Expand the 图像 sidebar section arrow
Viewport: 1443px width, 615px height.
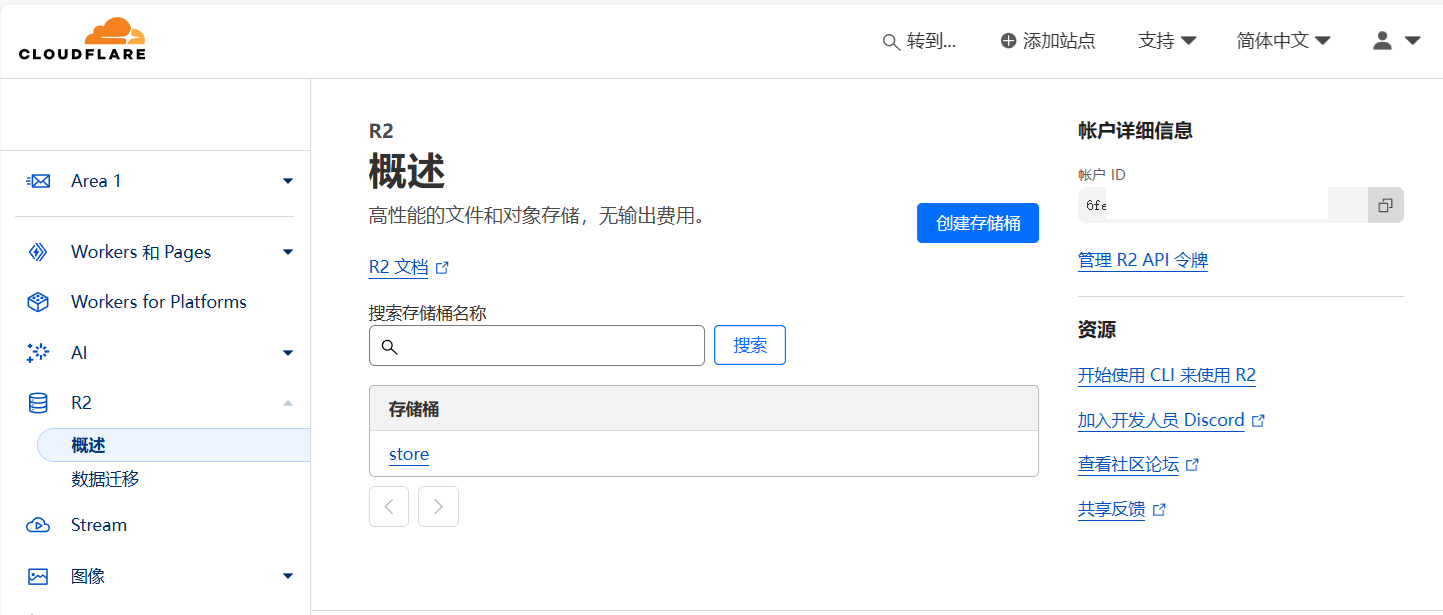pyautogui.click(x=288, y=576)
